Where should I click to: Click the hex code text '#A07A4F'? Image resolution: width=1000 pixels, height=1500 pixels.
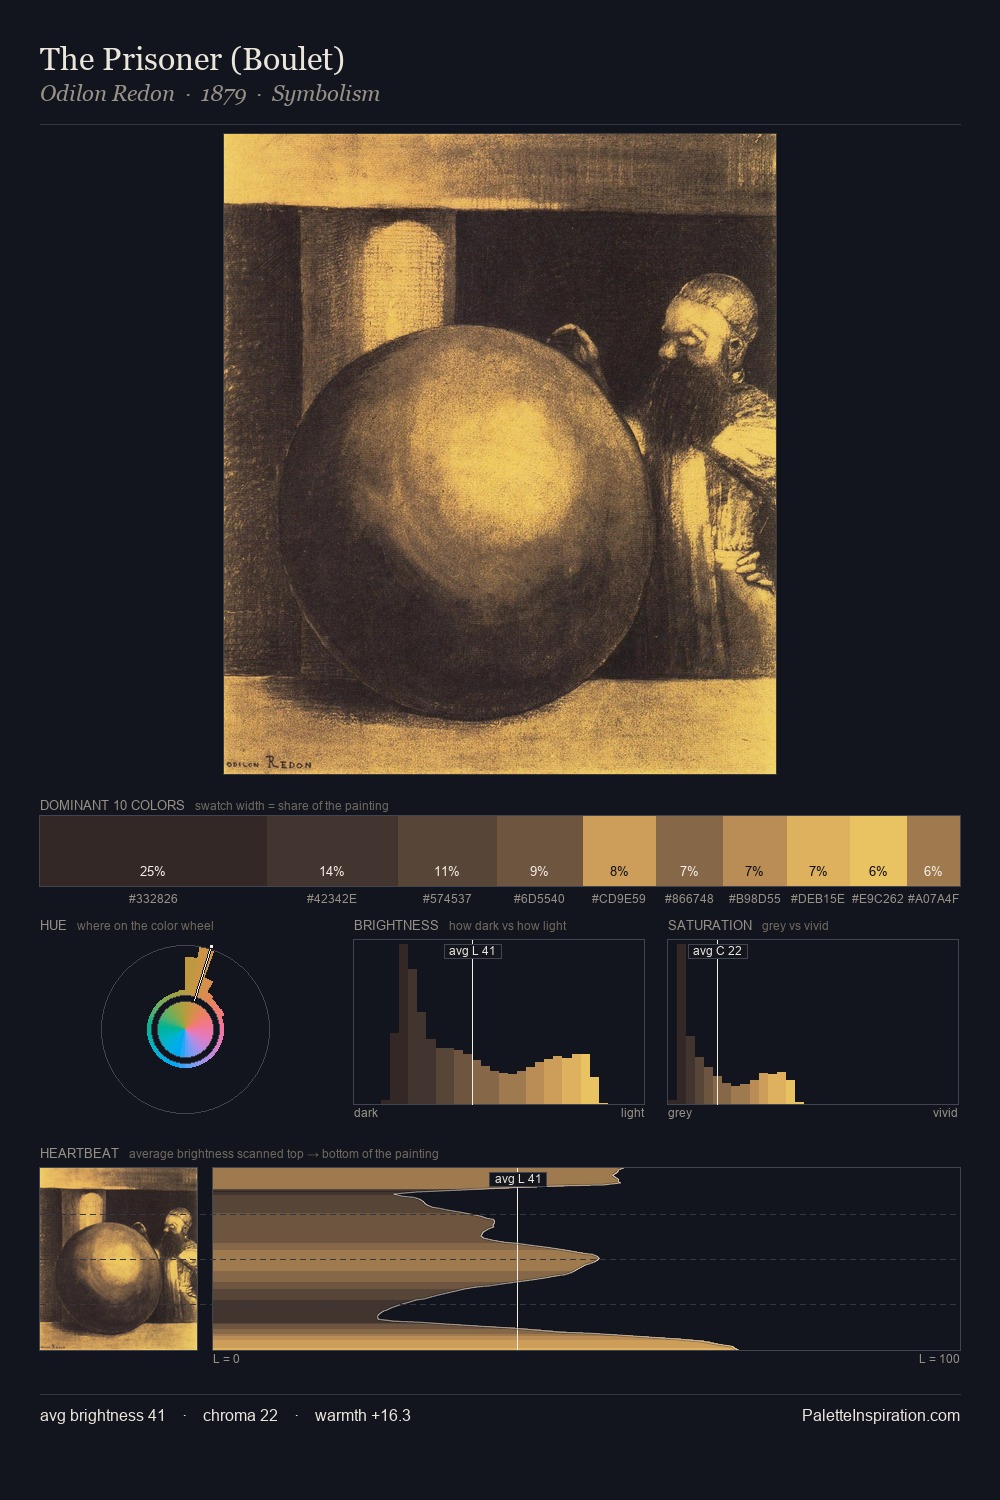click(x=933, y=899)
